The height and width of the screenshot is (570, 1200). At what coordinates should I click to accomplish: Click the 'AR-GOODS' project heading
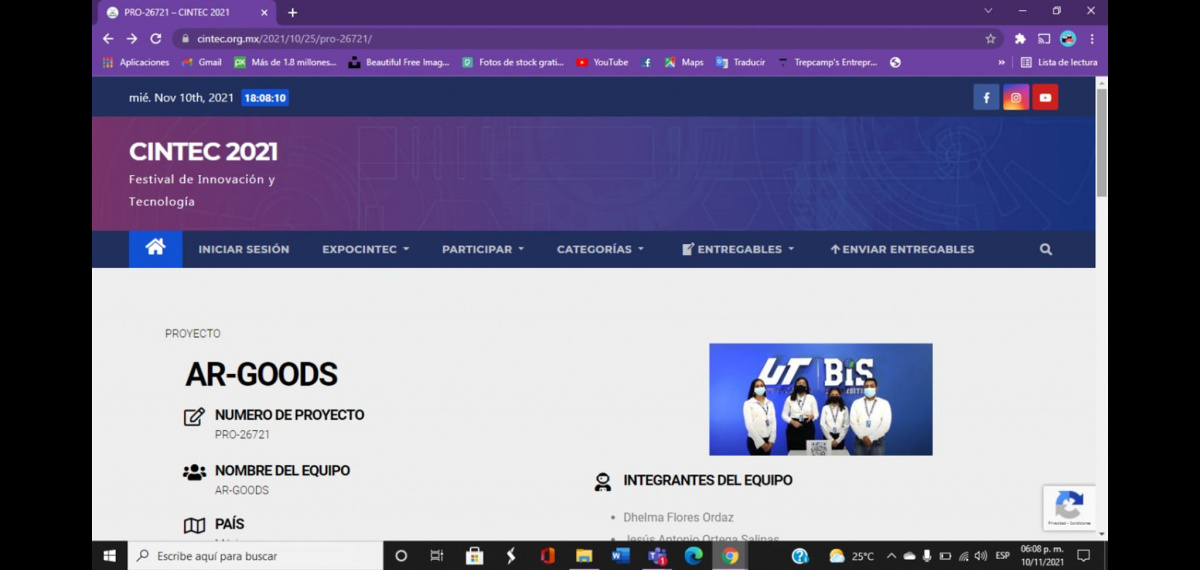(261, 375)
